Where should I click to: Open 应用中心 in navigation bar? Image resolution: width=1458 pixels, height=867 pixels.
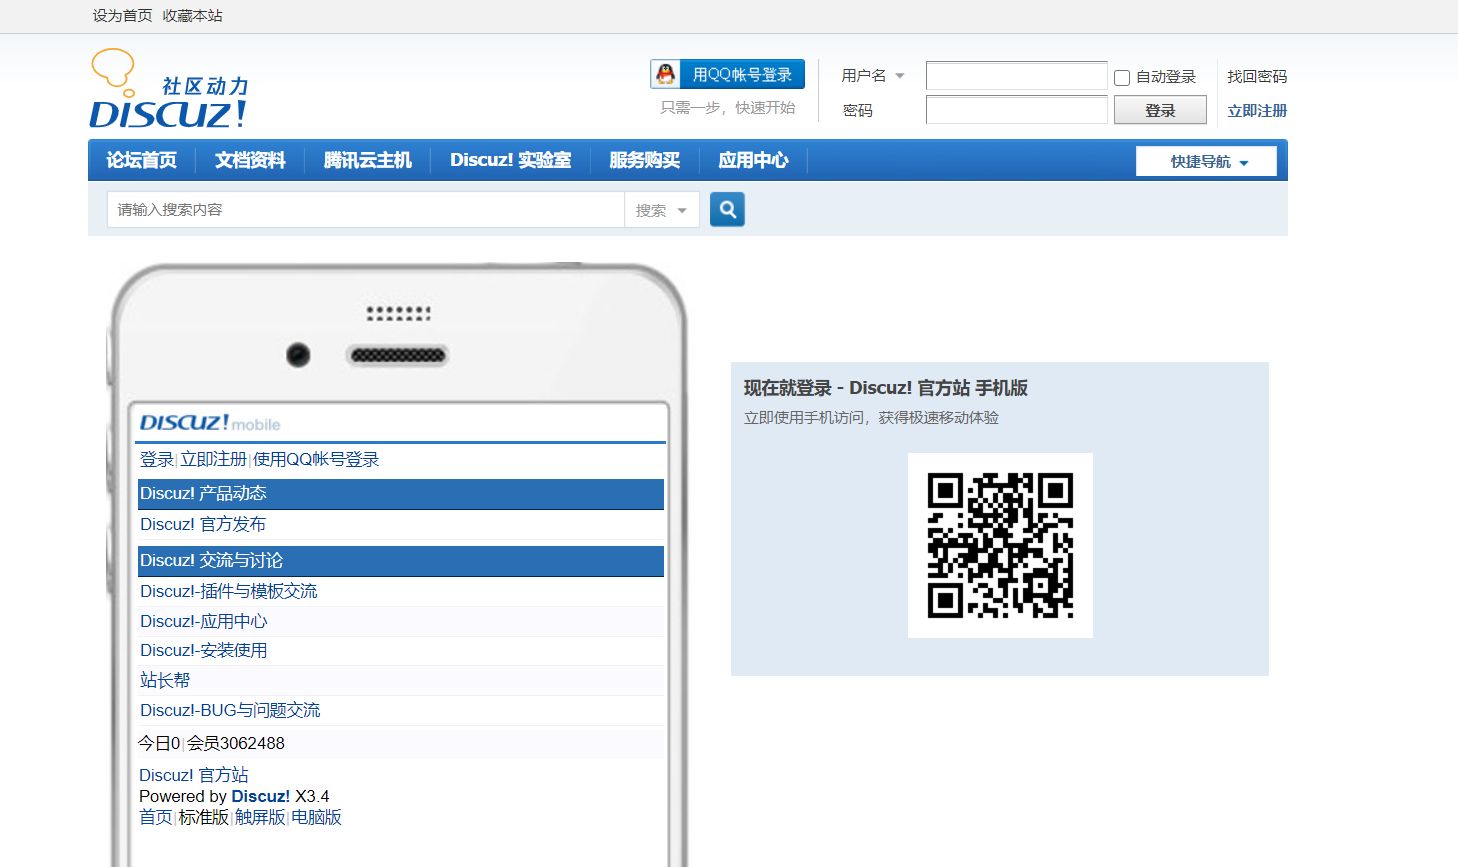[x=753, y=160]
